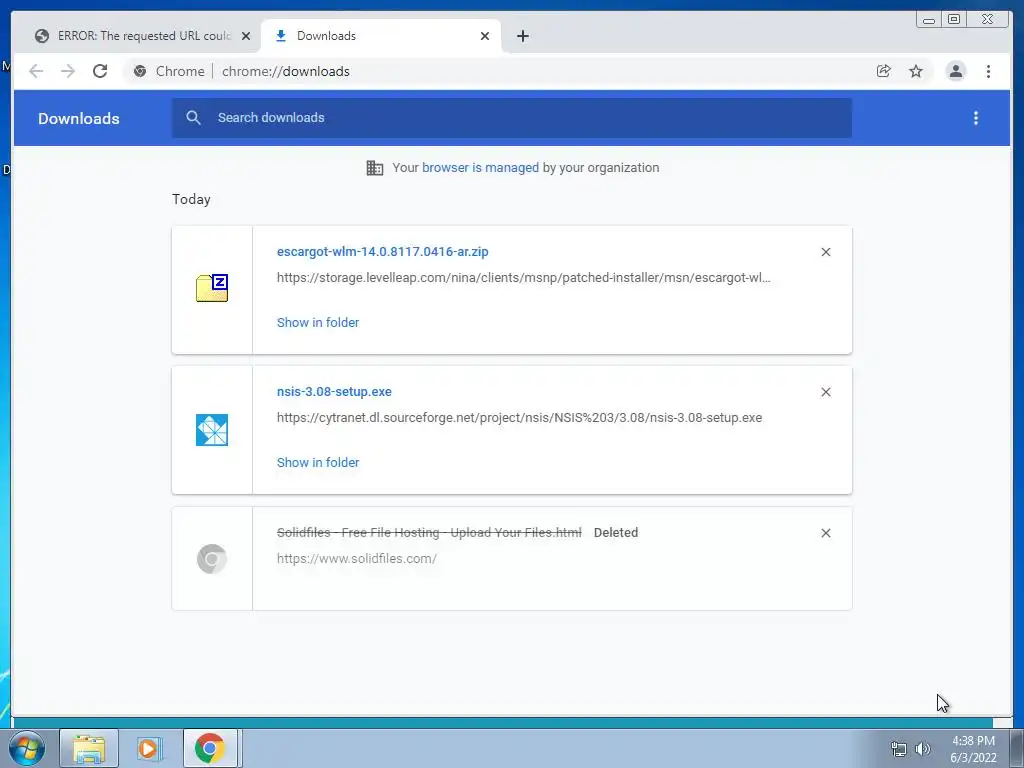Remove the deleted Solidfiles entry from list
1024x768 pixels.
pos(825,533)
